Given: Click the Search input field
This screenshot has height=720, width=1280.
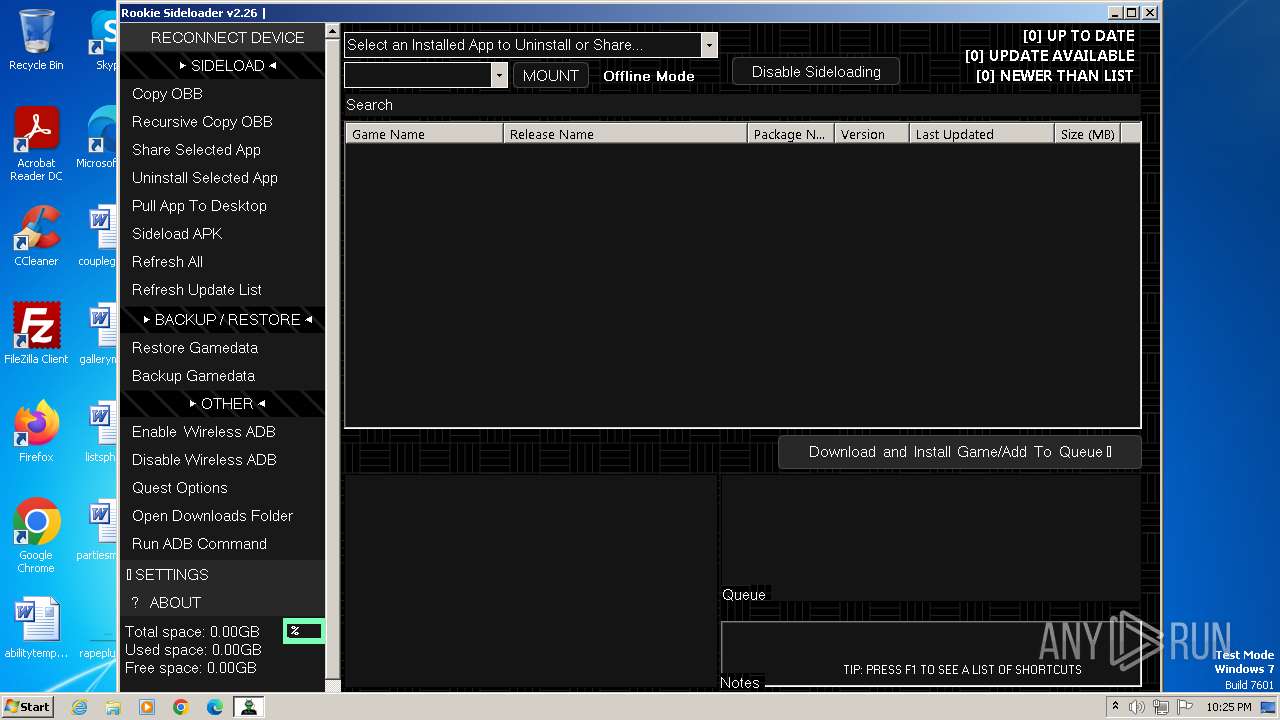Looking at the screenshot, I should 742,105.
